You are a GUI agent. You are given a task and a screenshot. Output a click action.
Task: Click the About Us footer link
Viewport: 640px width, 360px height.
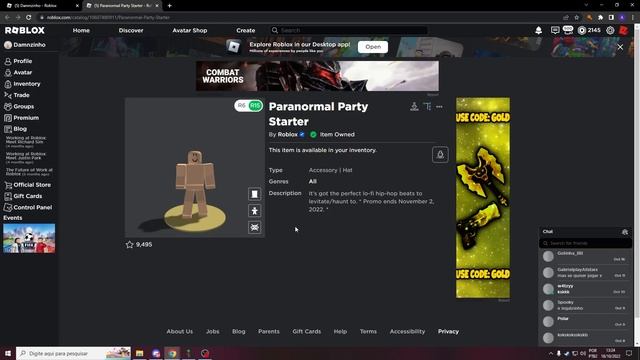pos(180,331)
